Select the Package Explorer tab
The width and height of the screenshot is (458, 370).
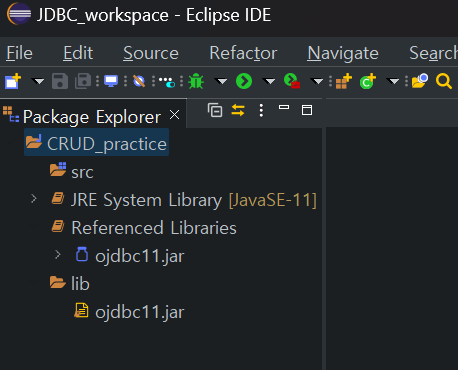[92, 117]
